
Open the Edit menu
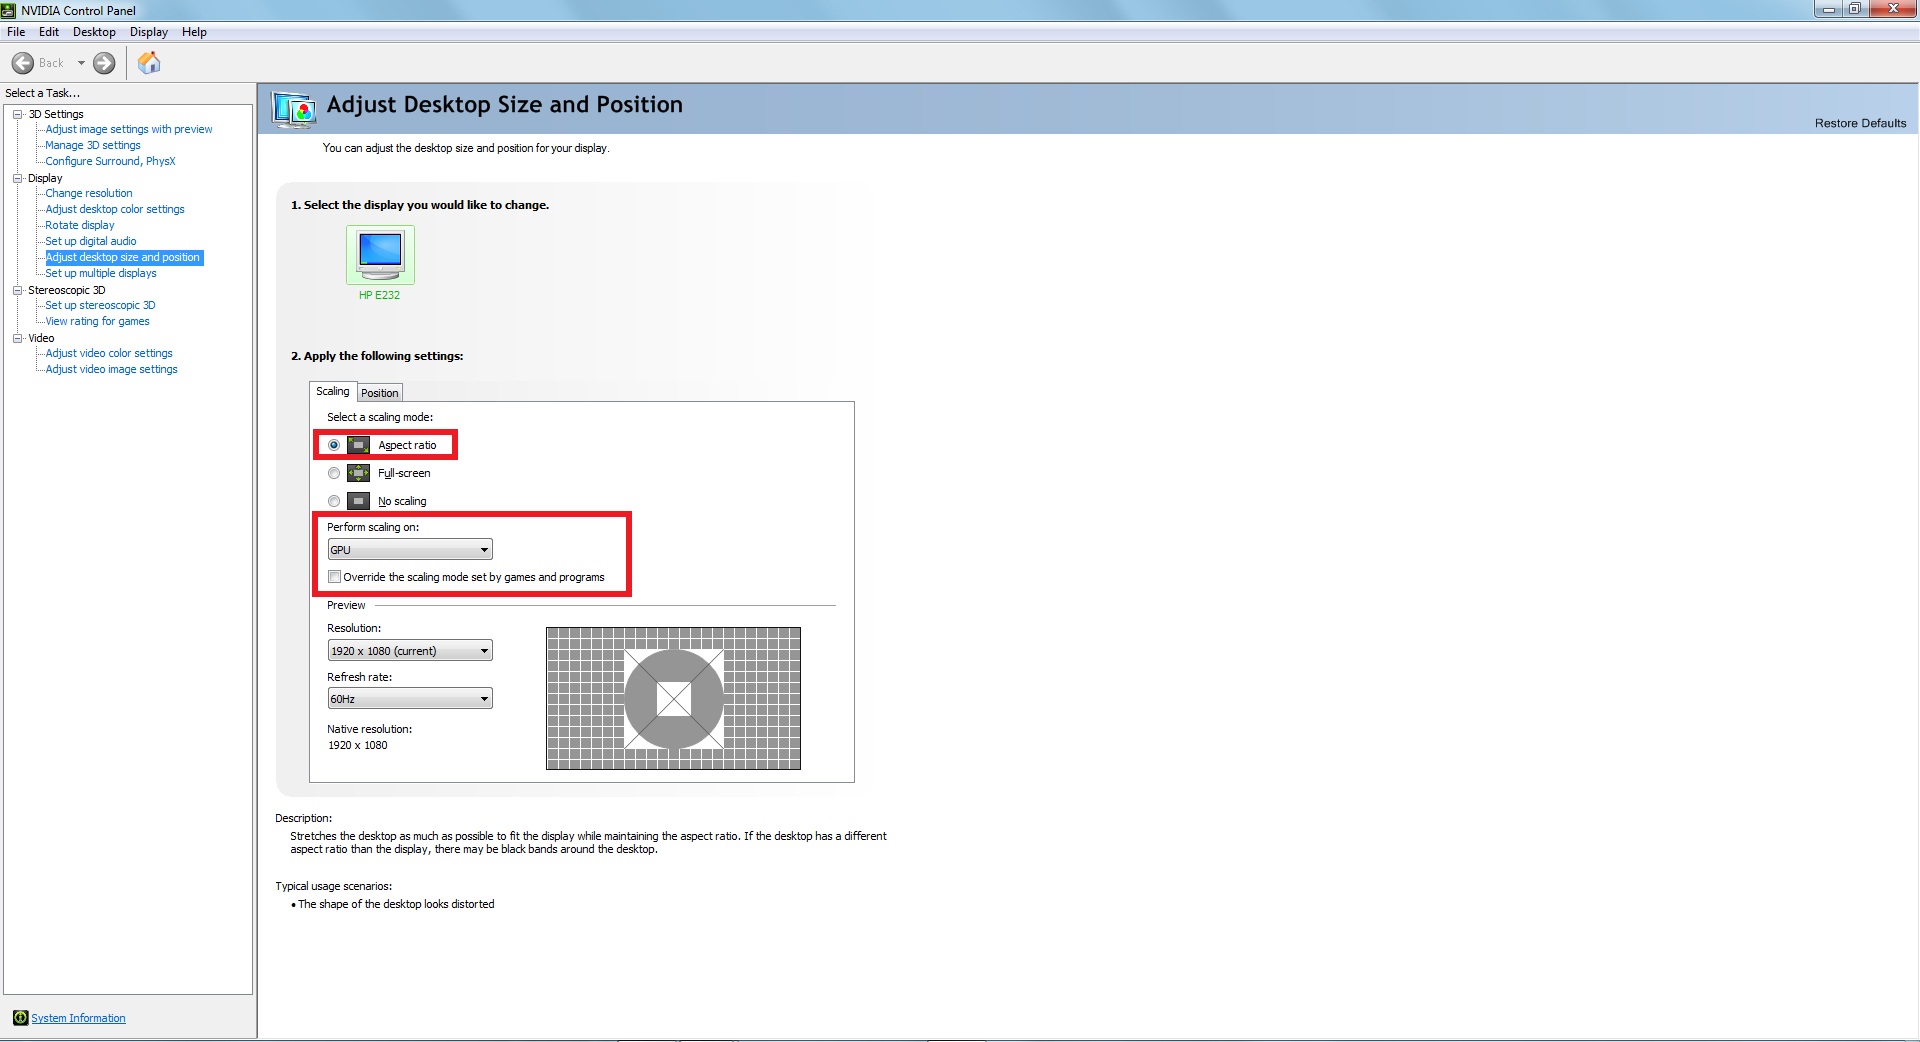(49, 32)
